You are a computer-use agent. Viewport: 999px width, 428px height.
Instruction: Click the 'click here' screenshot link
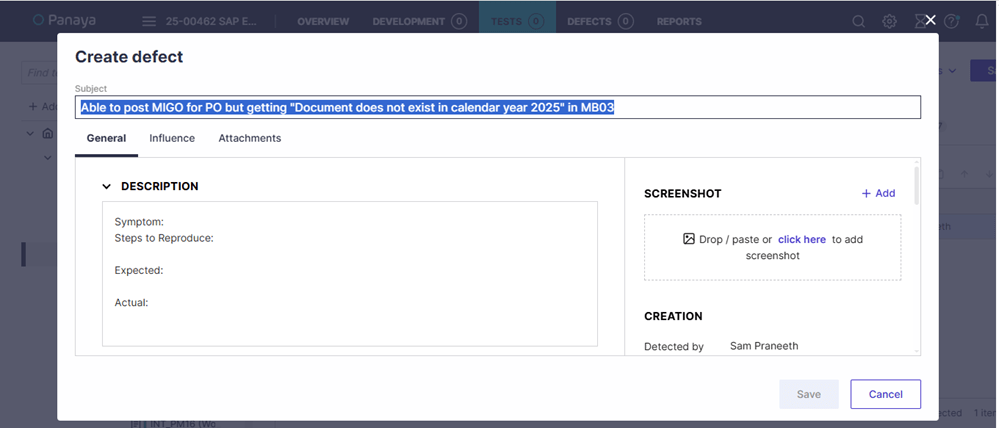click(801, 239)
